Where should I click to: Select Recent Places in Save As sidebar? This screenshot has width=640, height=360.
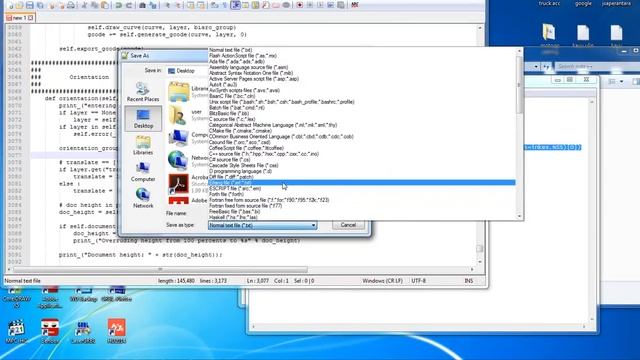pos(143,92)
